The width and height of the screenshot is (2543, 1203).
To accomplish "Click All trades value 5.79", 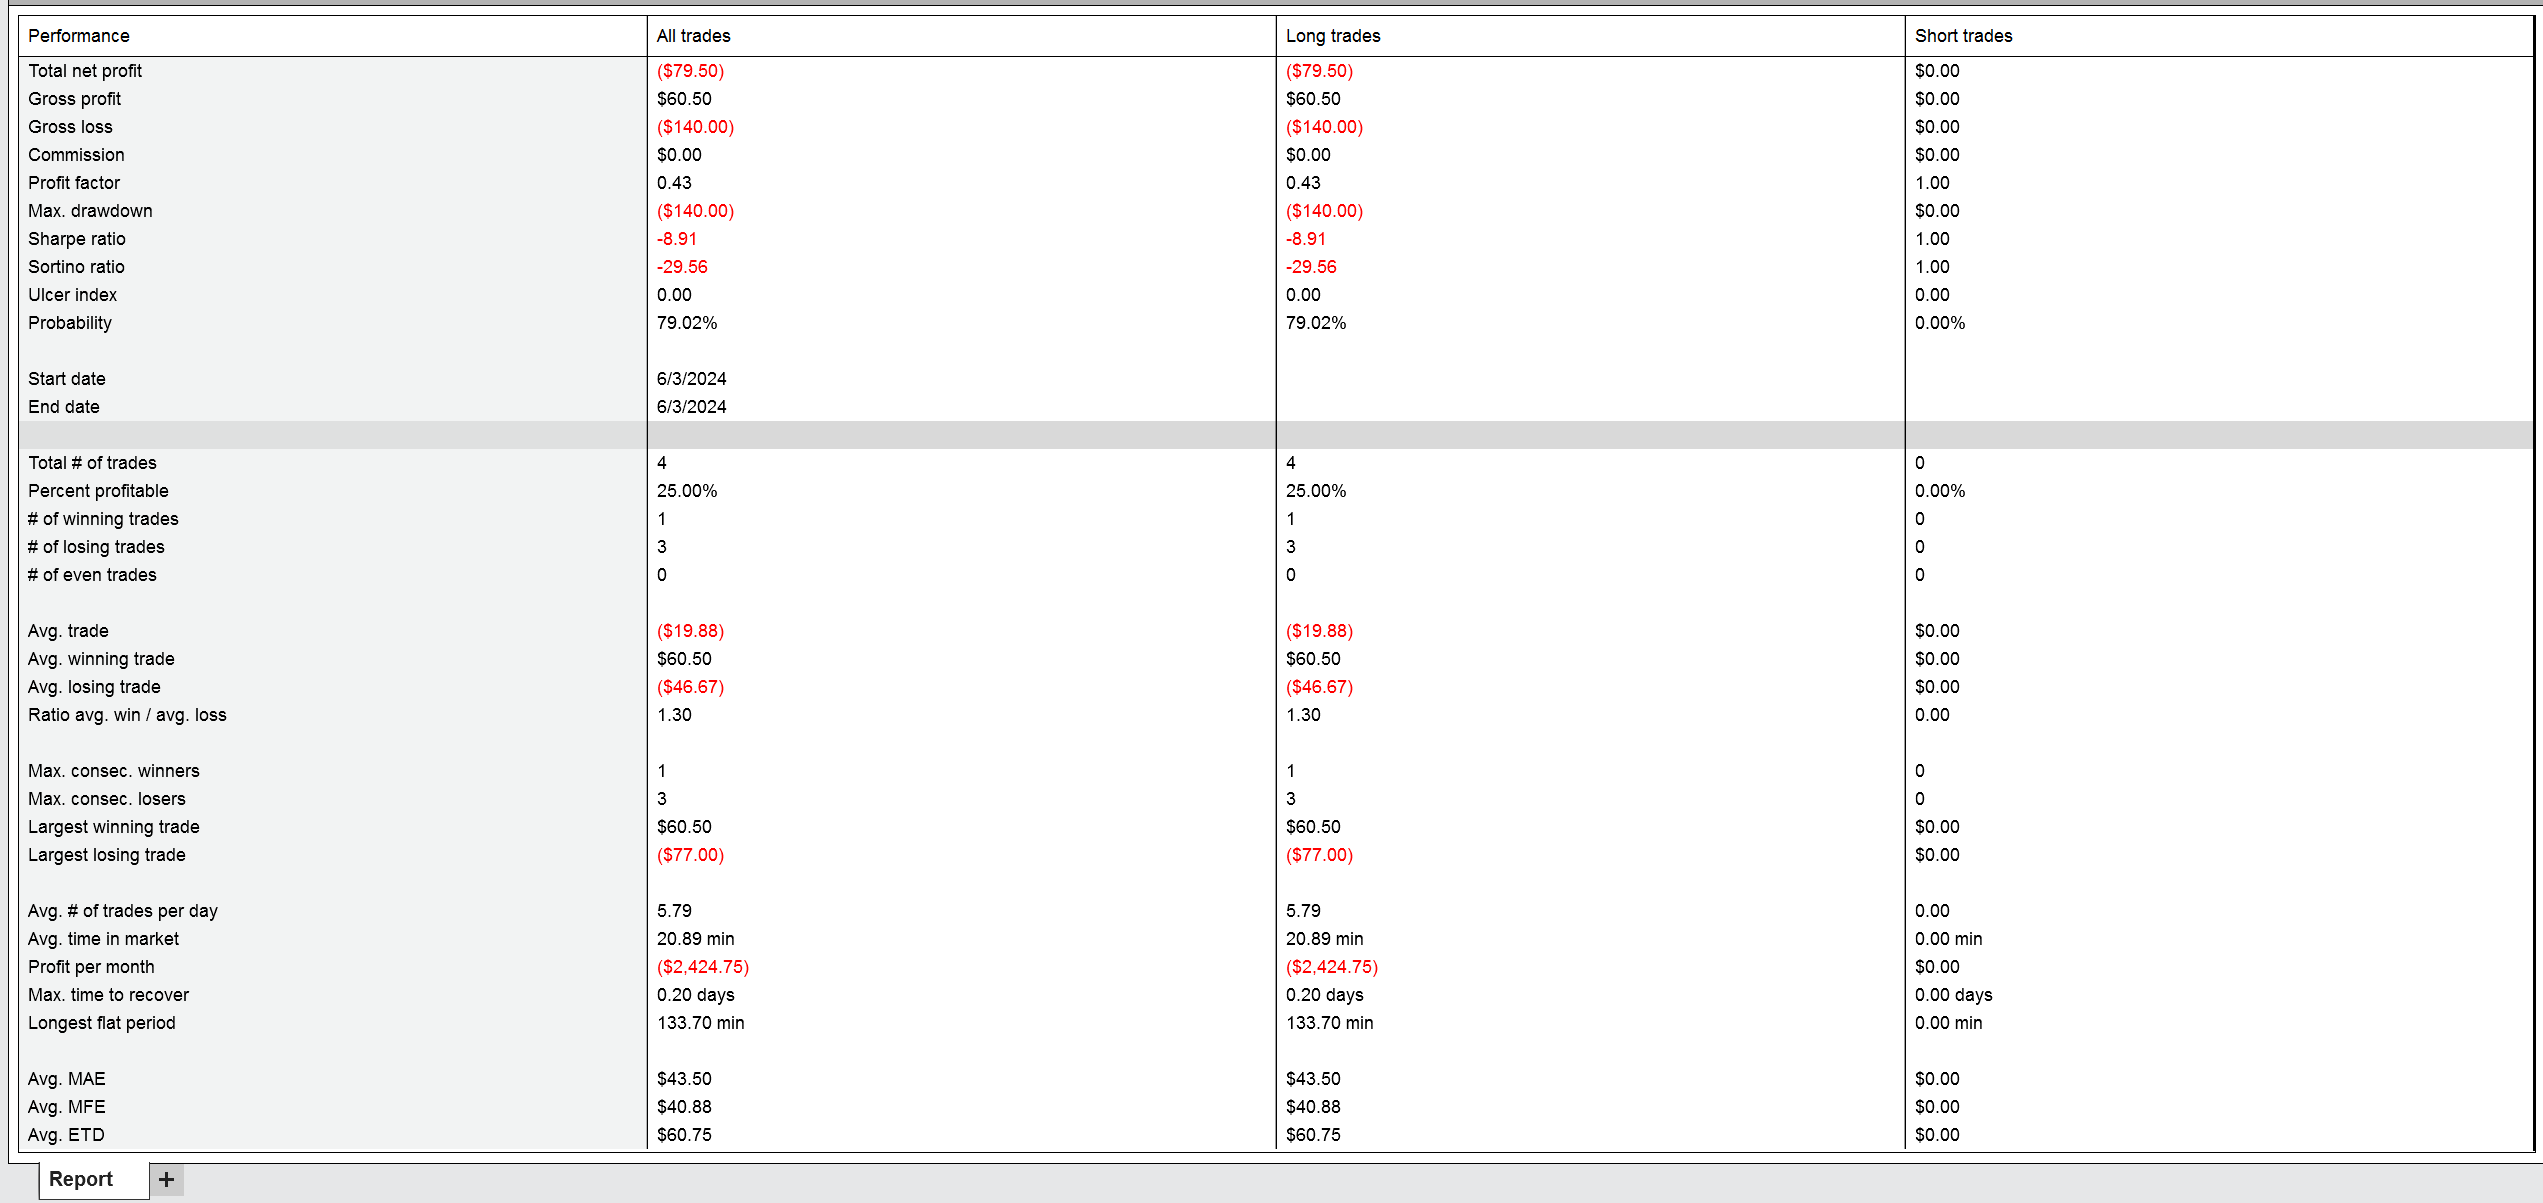I will (x=674, y=911).
